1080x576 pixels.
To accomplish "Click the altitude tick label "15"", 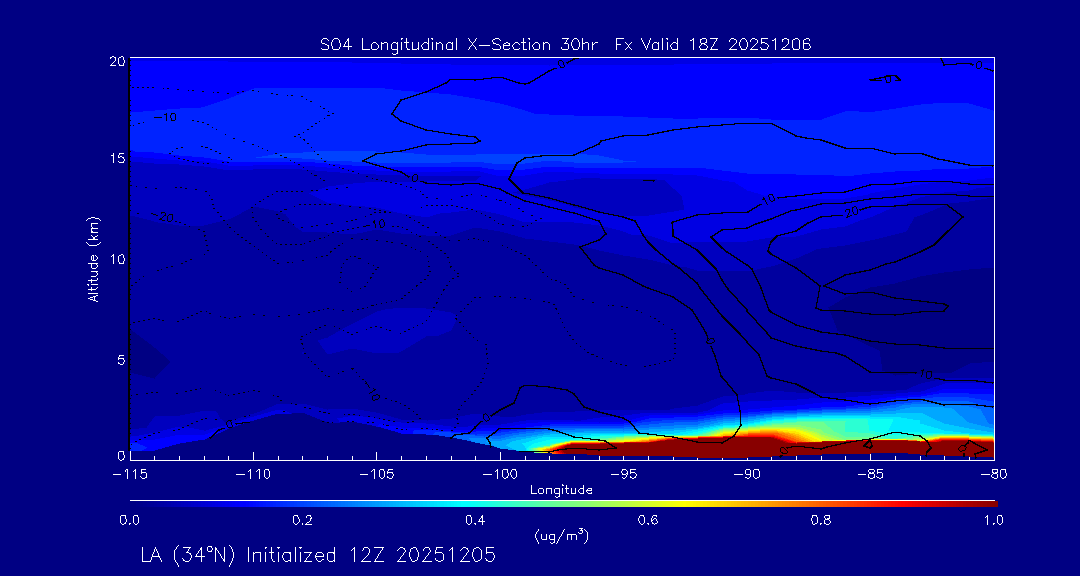I will (x=118, y=158).
